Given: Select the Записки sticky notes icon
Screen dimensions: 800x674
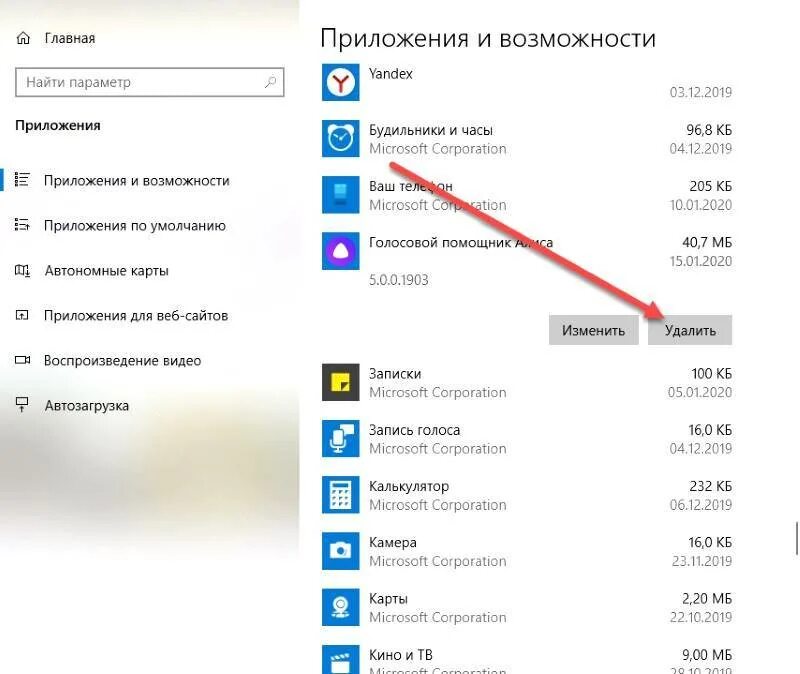Looking at the screenshot, I should pyautogui.click(x=340, y=382).
